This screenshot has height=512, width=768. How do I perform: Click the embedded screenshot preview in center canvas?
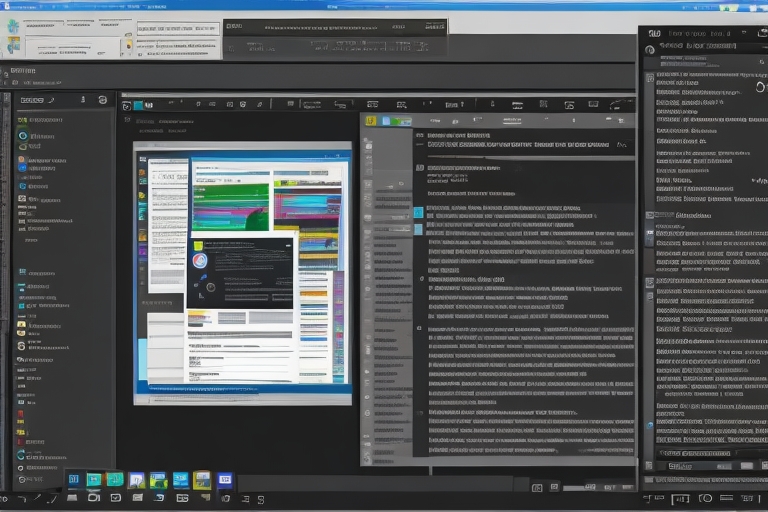(242, 272)
